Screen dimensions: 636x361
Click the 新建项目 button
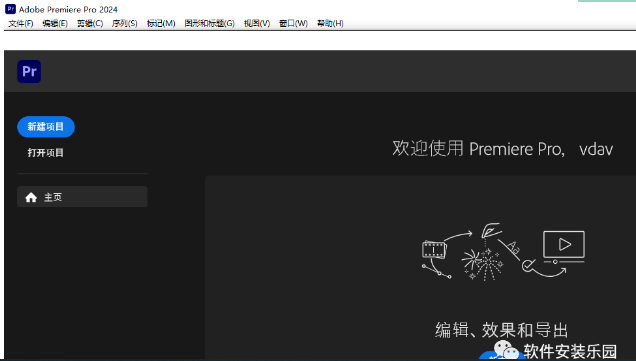(x=46, y=127)
